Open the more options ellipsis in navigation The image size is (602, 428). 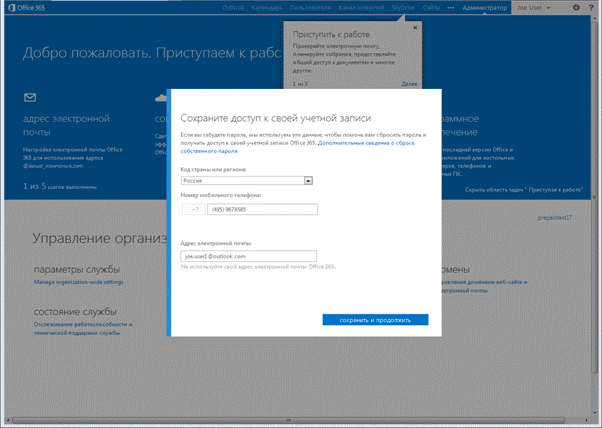coord(451,8)
